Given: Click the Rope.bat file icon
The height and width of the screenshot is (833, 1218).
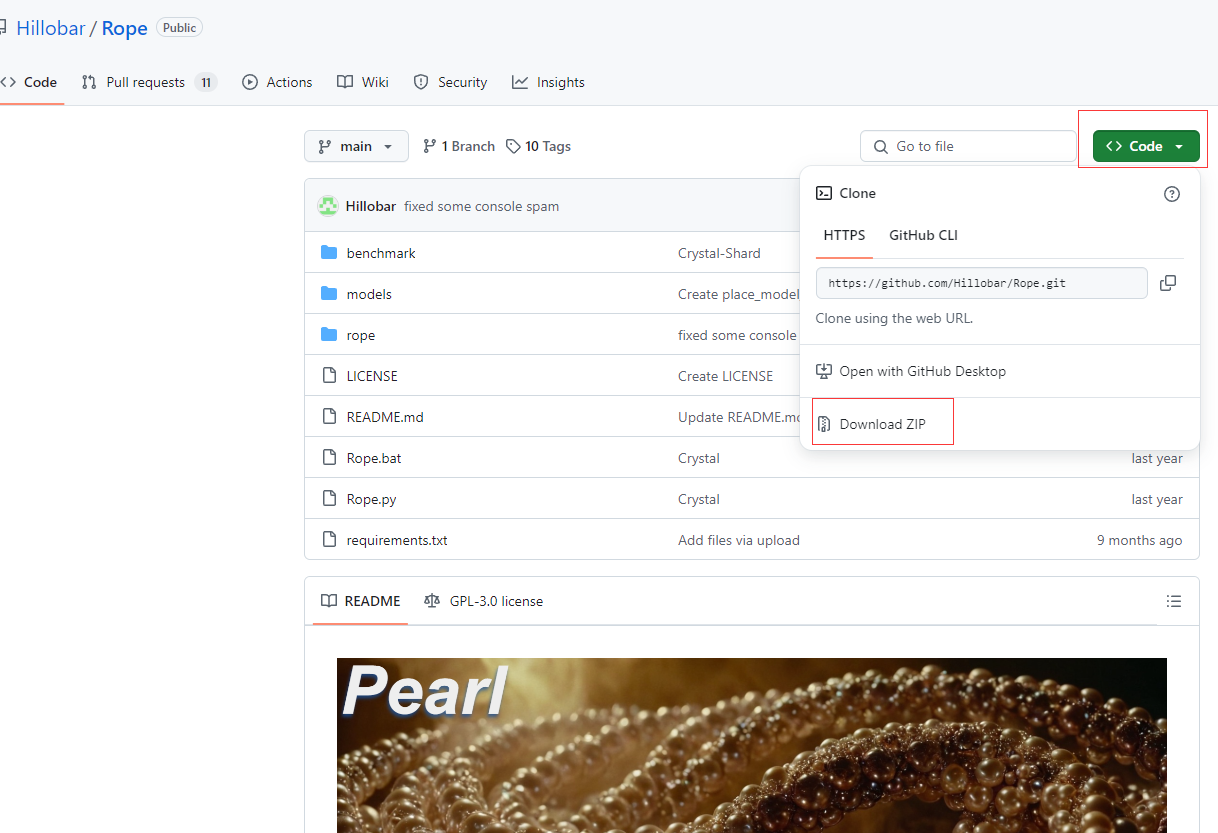Looking at the screenshot, I should pyautogui.click(x=329, y=458).
